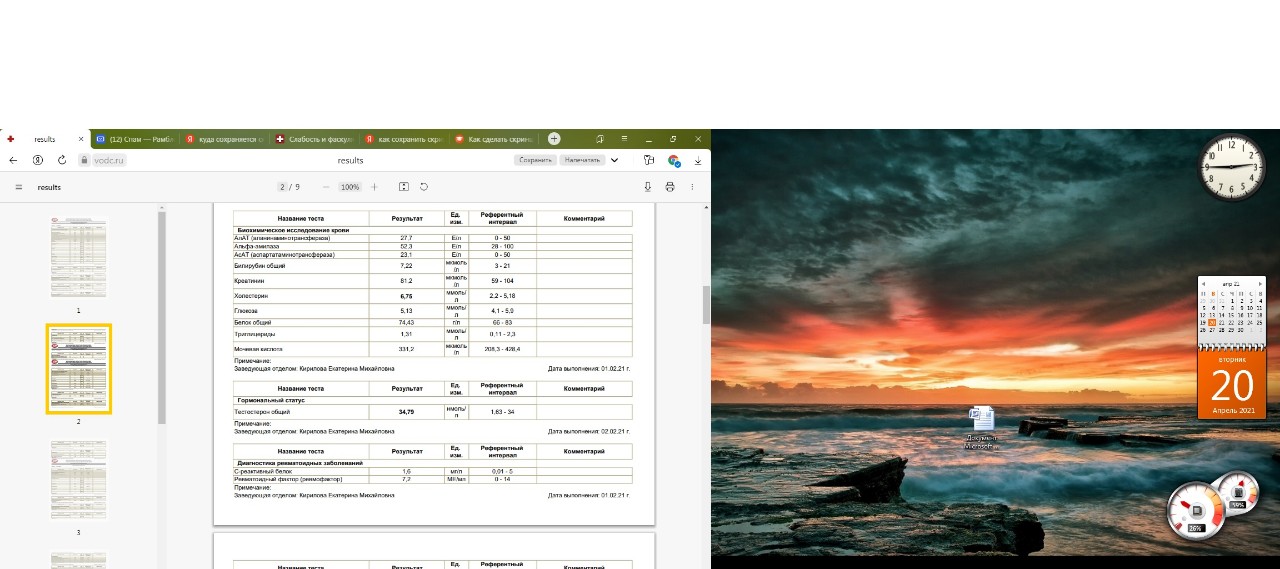The width and height of the screenshot is (1280, 569).
Task: Go to next month in calendar gadget
Action: [x=1261, y=284]
